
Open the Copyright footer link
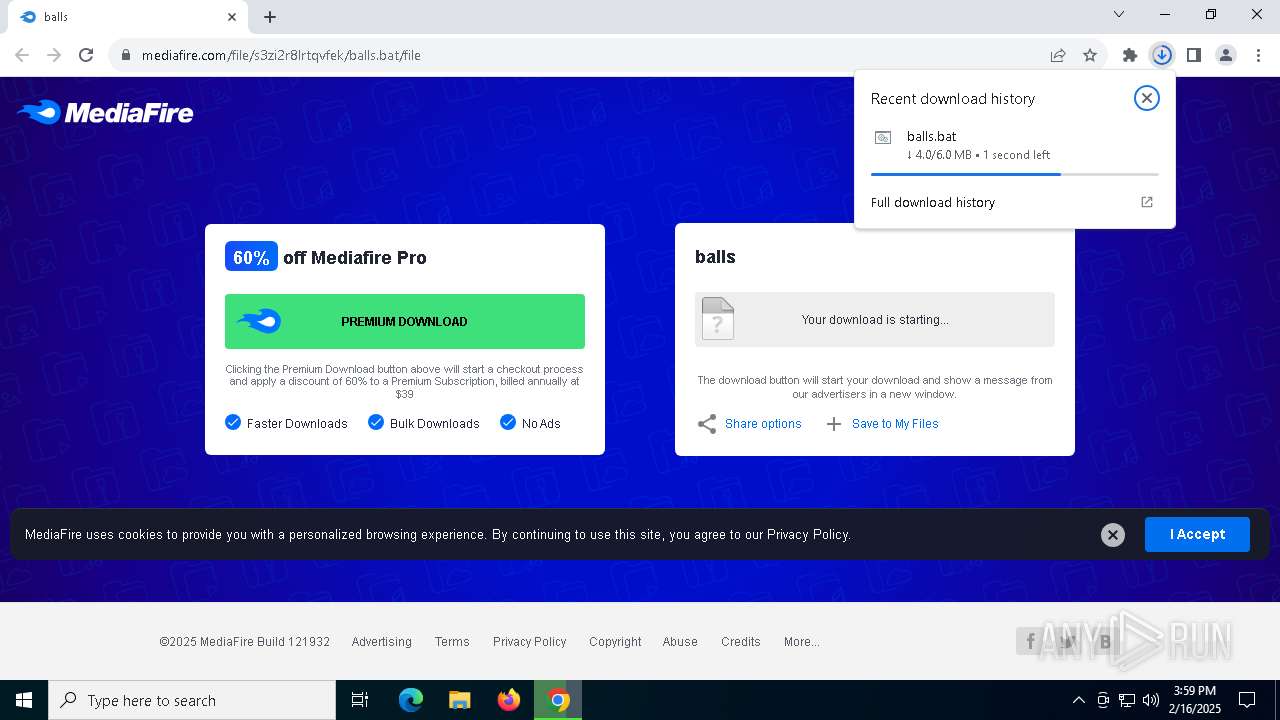(x=615, y=642)
